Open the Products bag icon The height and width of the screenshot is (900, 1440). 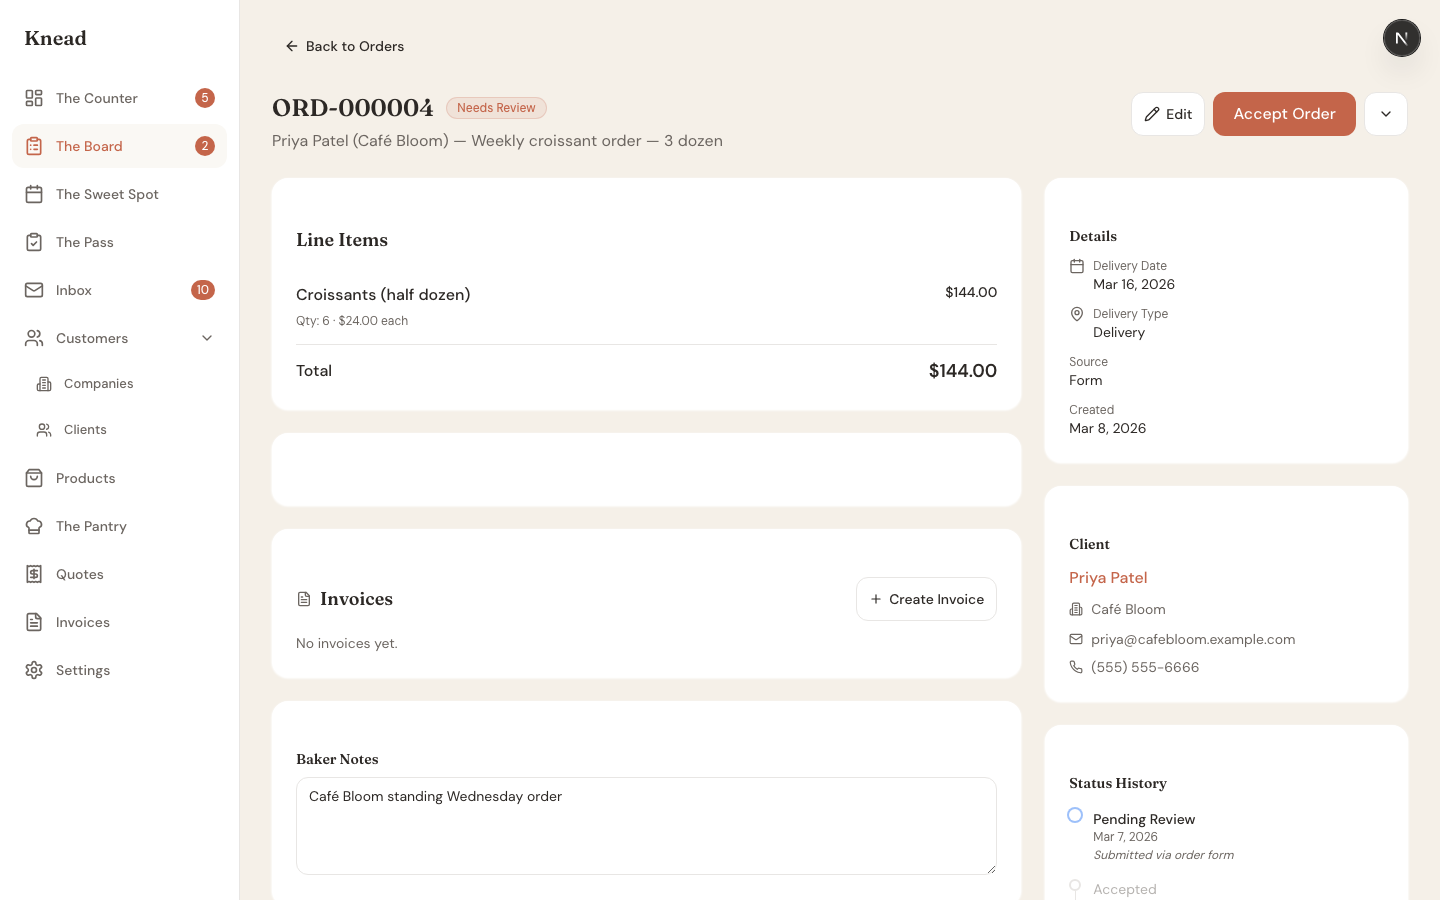tap(33, 478)
